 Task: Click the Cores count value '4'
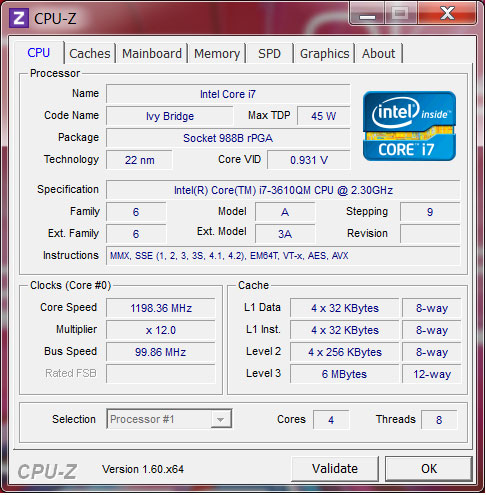331,420
